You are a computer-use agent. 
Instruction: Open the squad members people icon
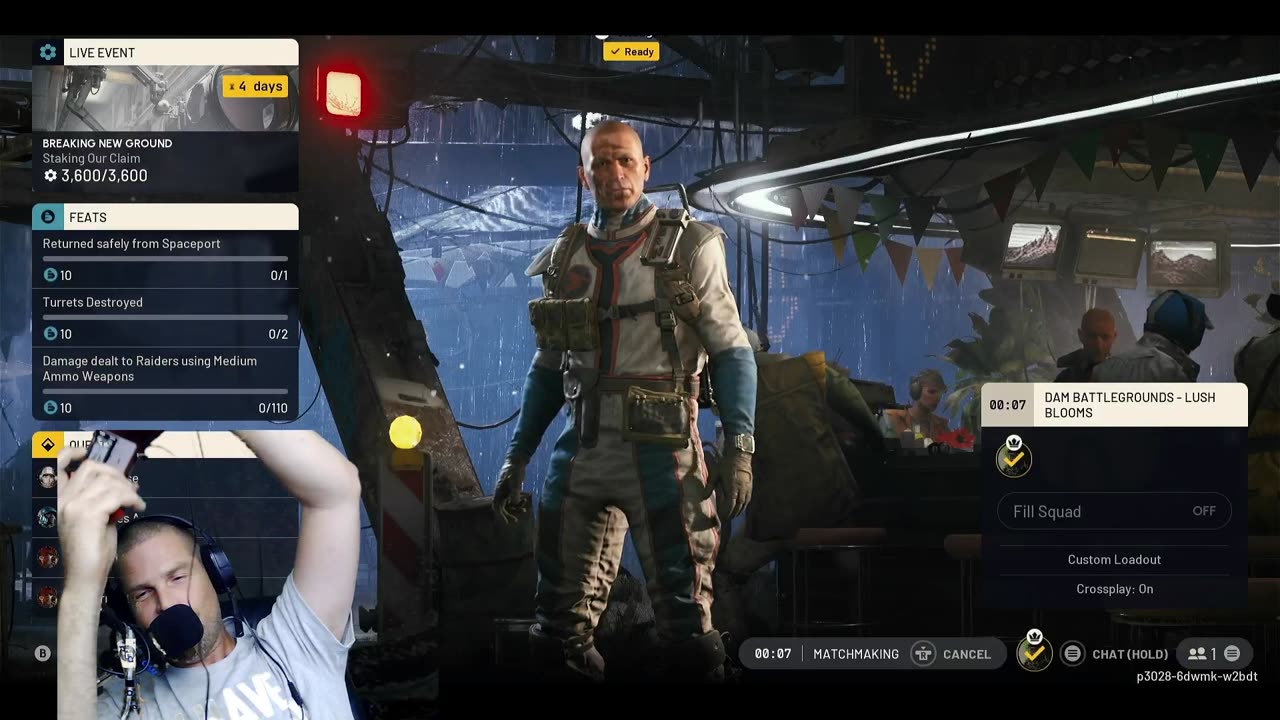[x=1196, y=654]
